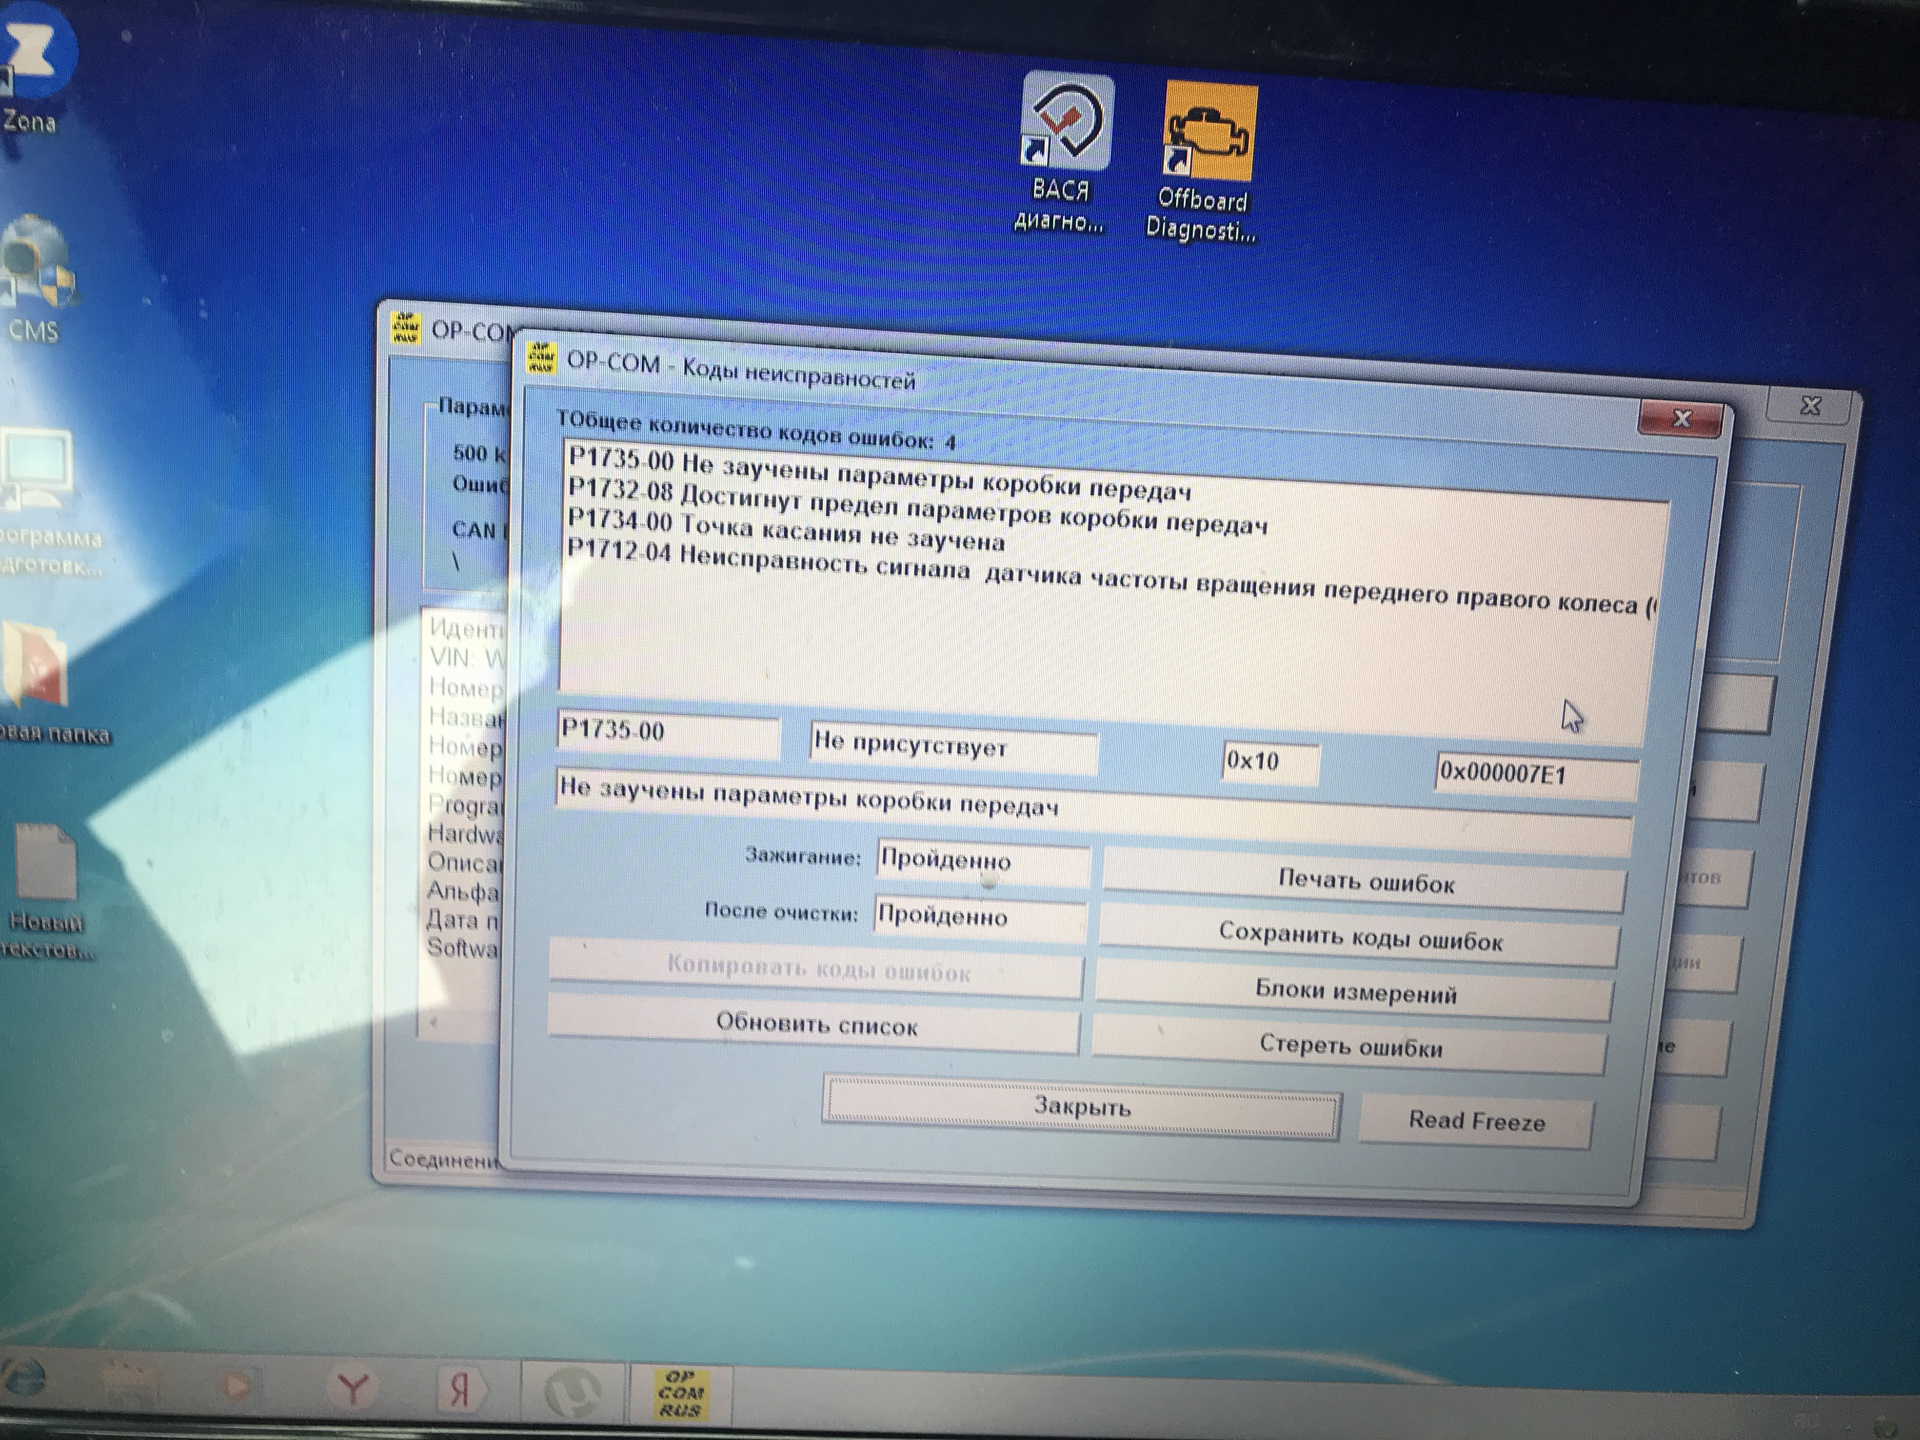The width and height of the screenshot is (1920, 1440).
Task: Click the Закрыть button
Action: (1081, 1106)
